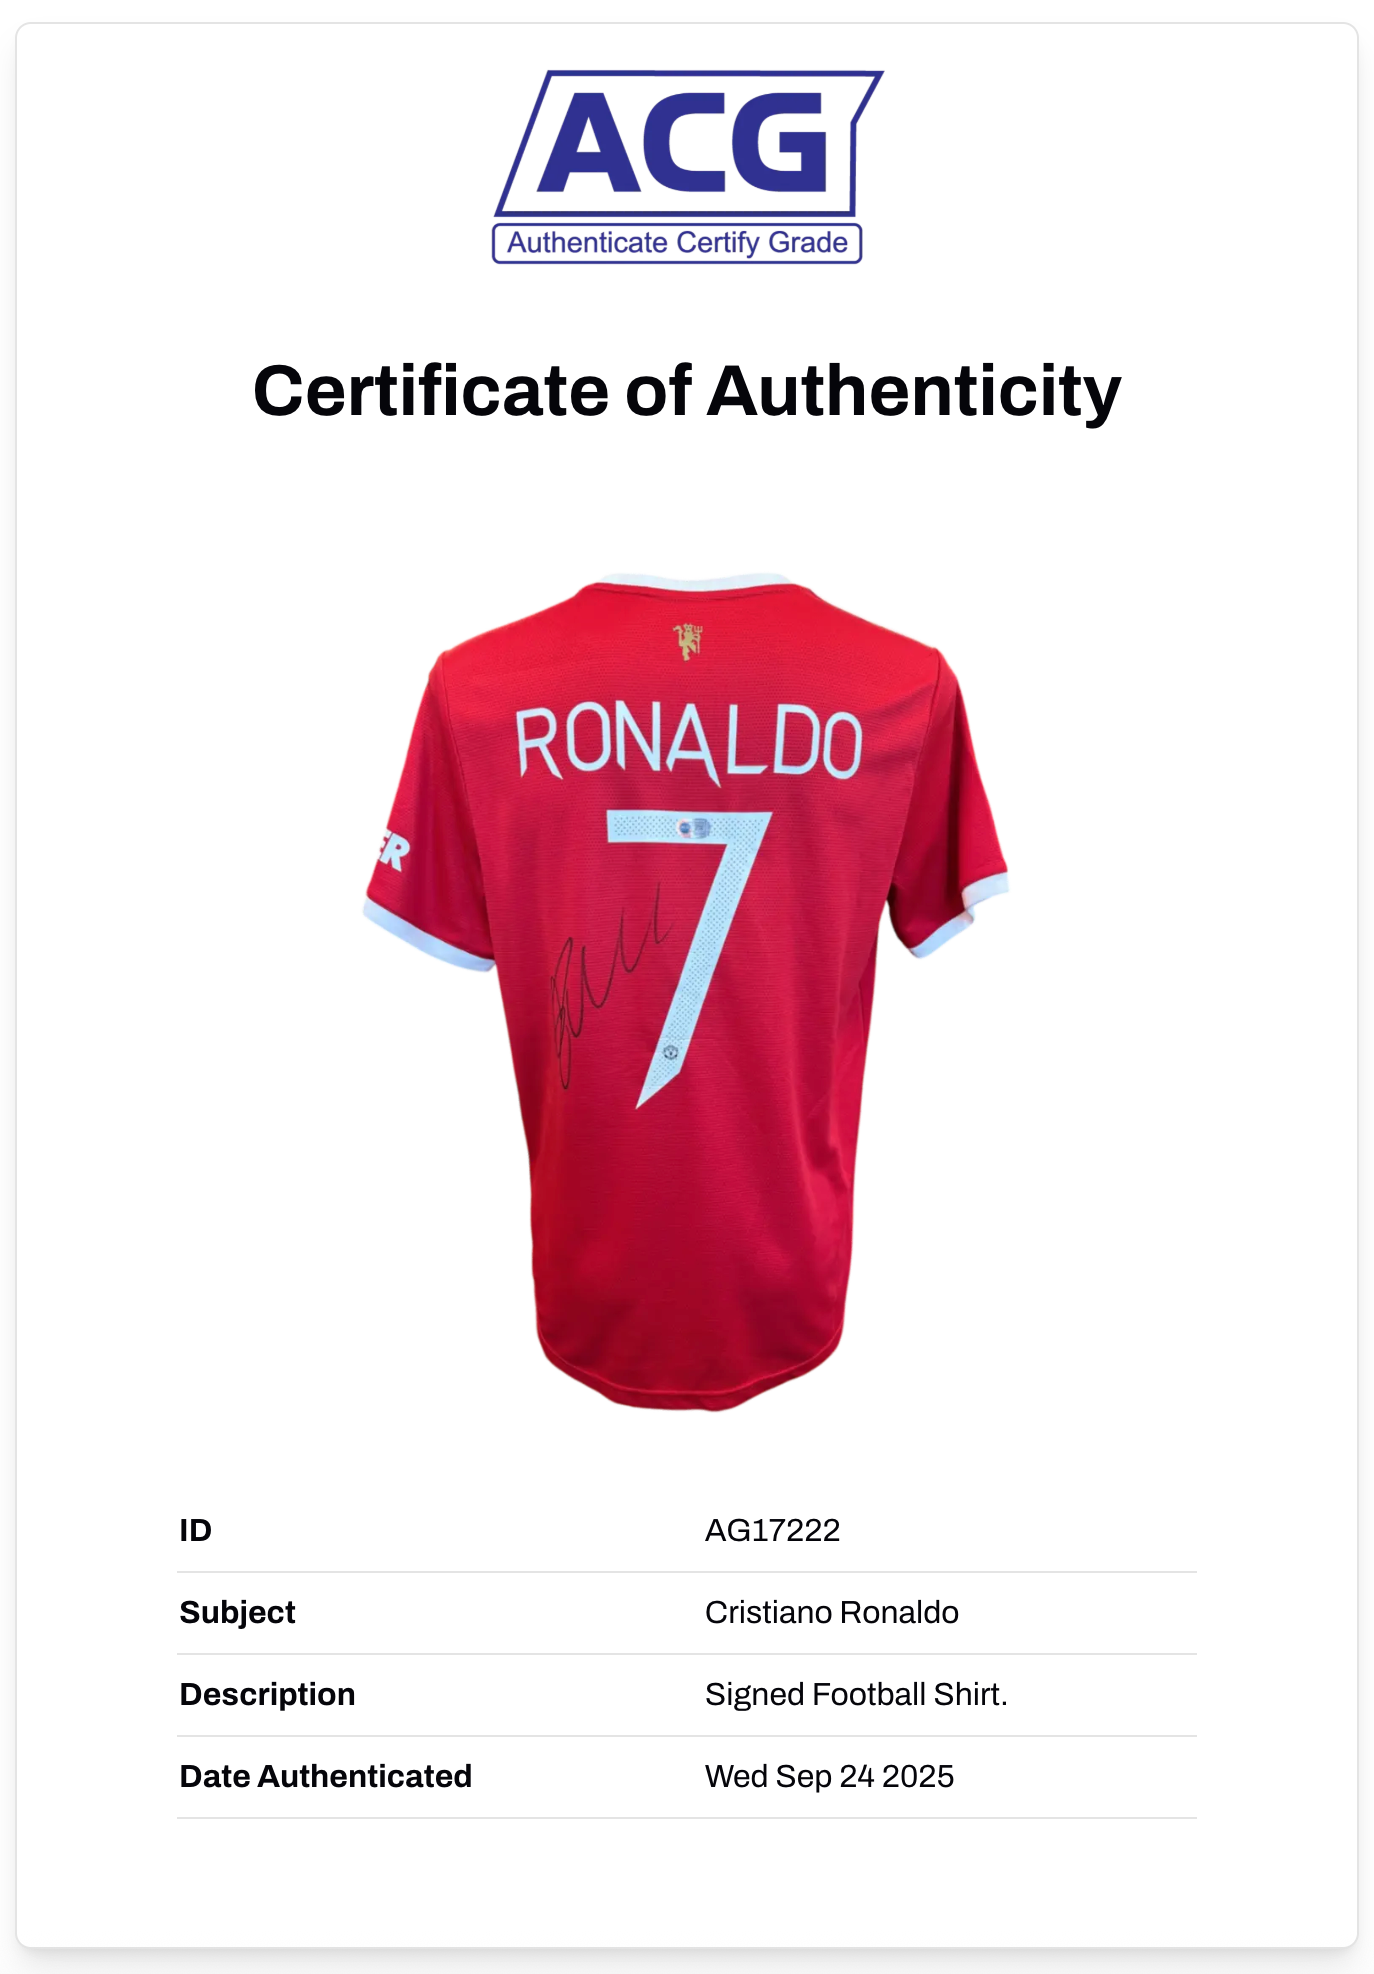
Task: Click the handwritten signature on the shirt
Action: (600, 980)
